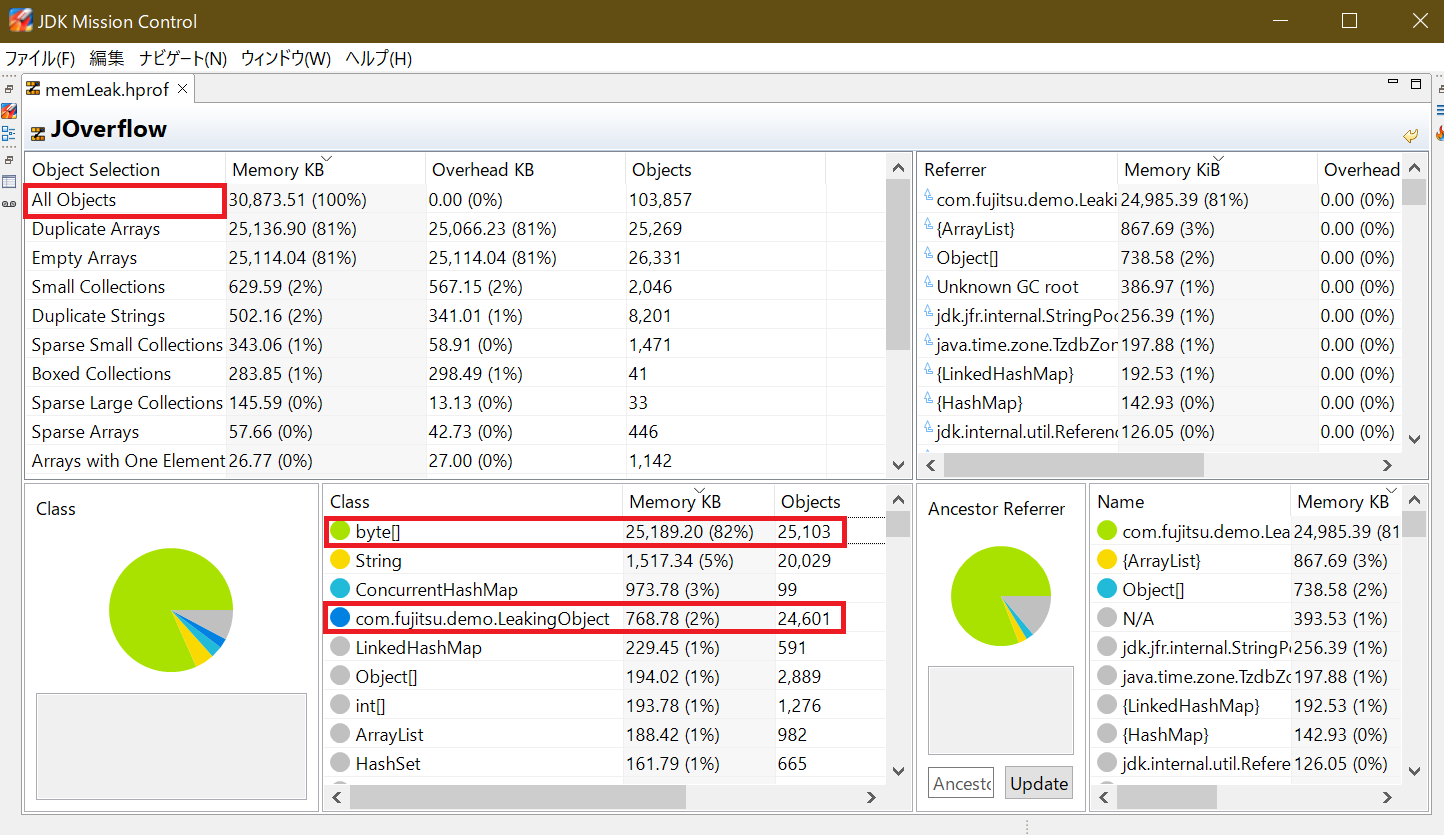
Task: Click the Results tape icon in left sidebar
Action: (x=9, y=203)
